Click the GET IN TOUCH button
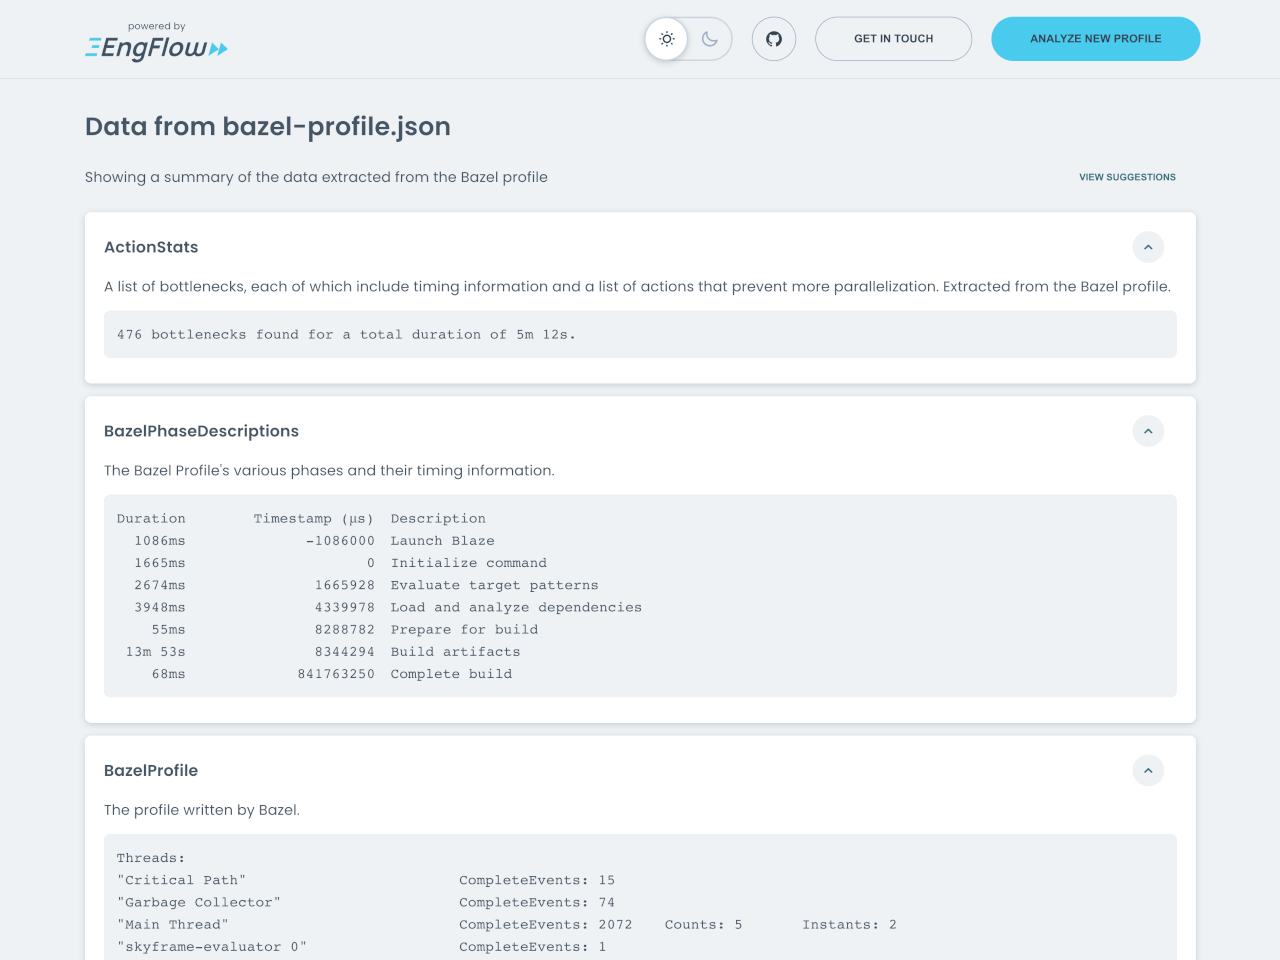The width and height of the screenshot is (1280, 960). pos(893,38)
